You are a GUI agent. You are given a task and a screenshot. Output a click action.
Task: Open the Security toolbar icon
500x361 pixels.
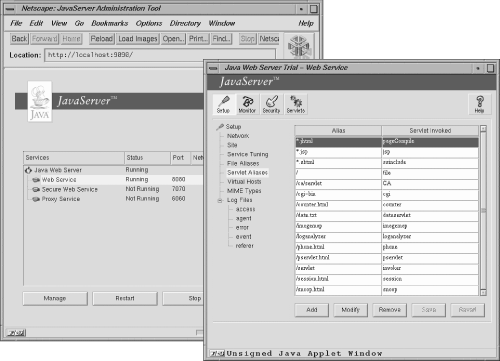pyautogui.click(x=271, y=104)
